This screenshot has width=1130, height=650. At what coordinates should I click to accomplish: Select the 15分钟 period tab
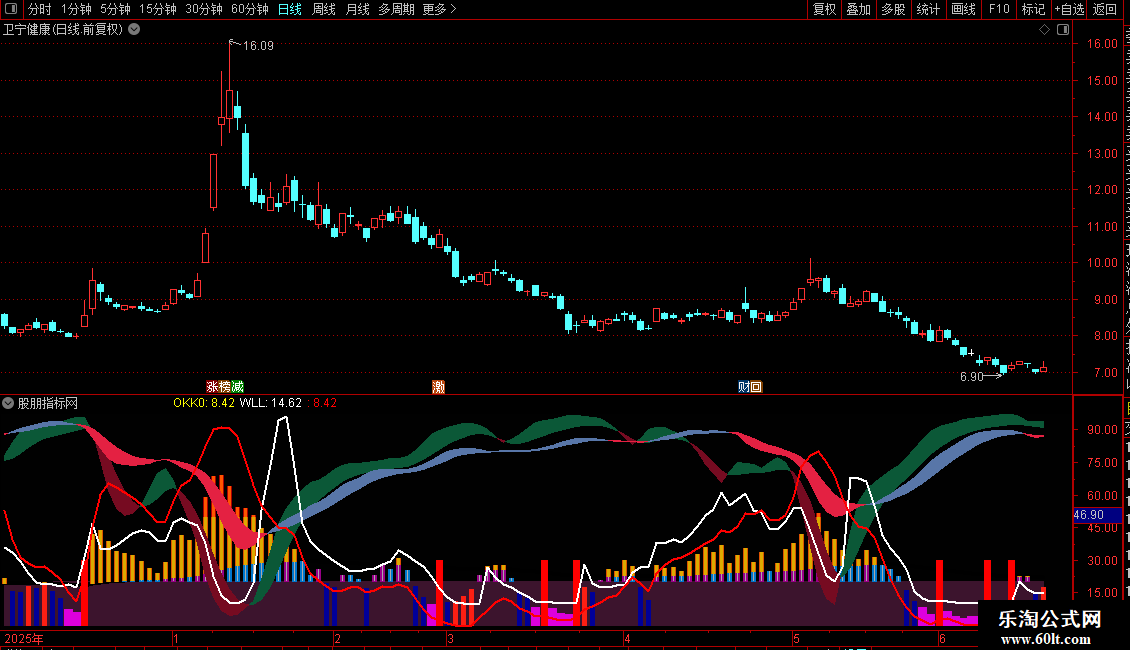pyautogui.click(x=158, y=9)
